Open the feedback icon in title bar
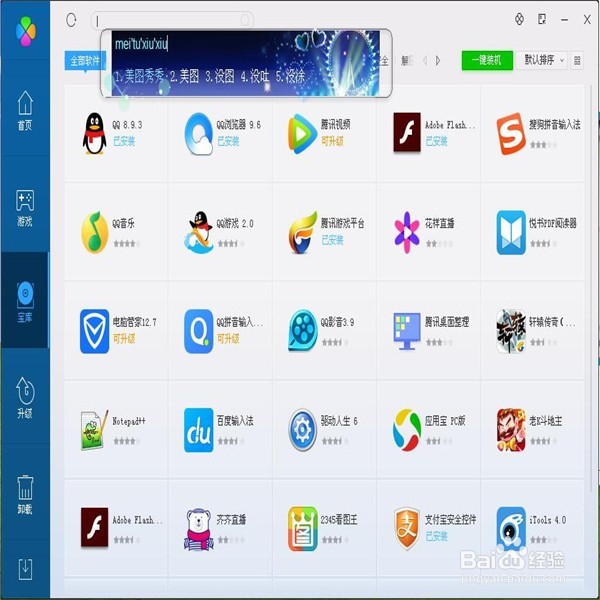600x600 pixels. [542, 19]
